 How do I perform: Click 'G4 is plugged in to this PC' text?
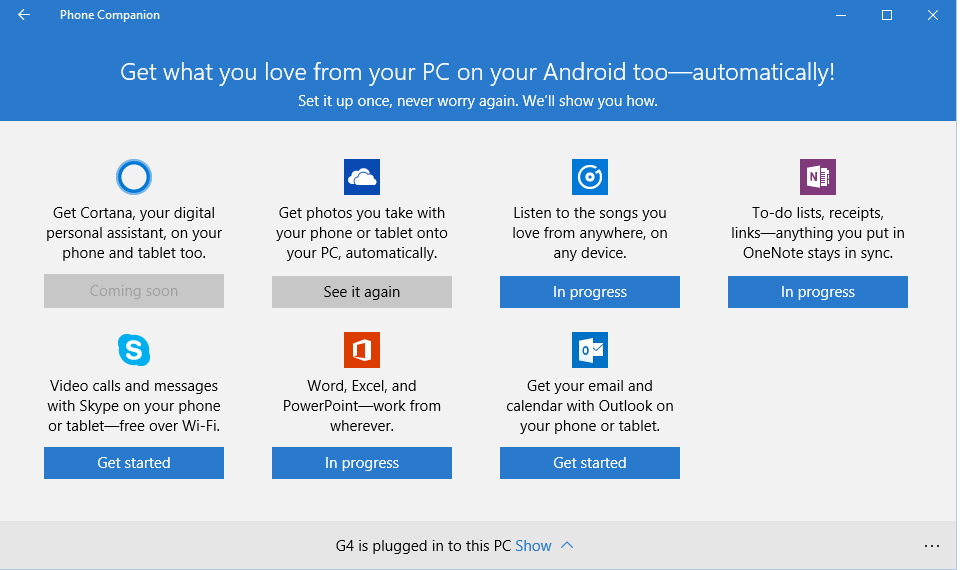click(x=423, y=546)
